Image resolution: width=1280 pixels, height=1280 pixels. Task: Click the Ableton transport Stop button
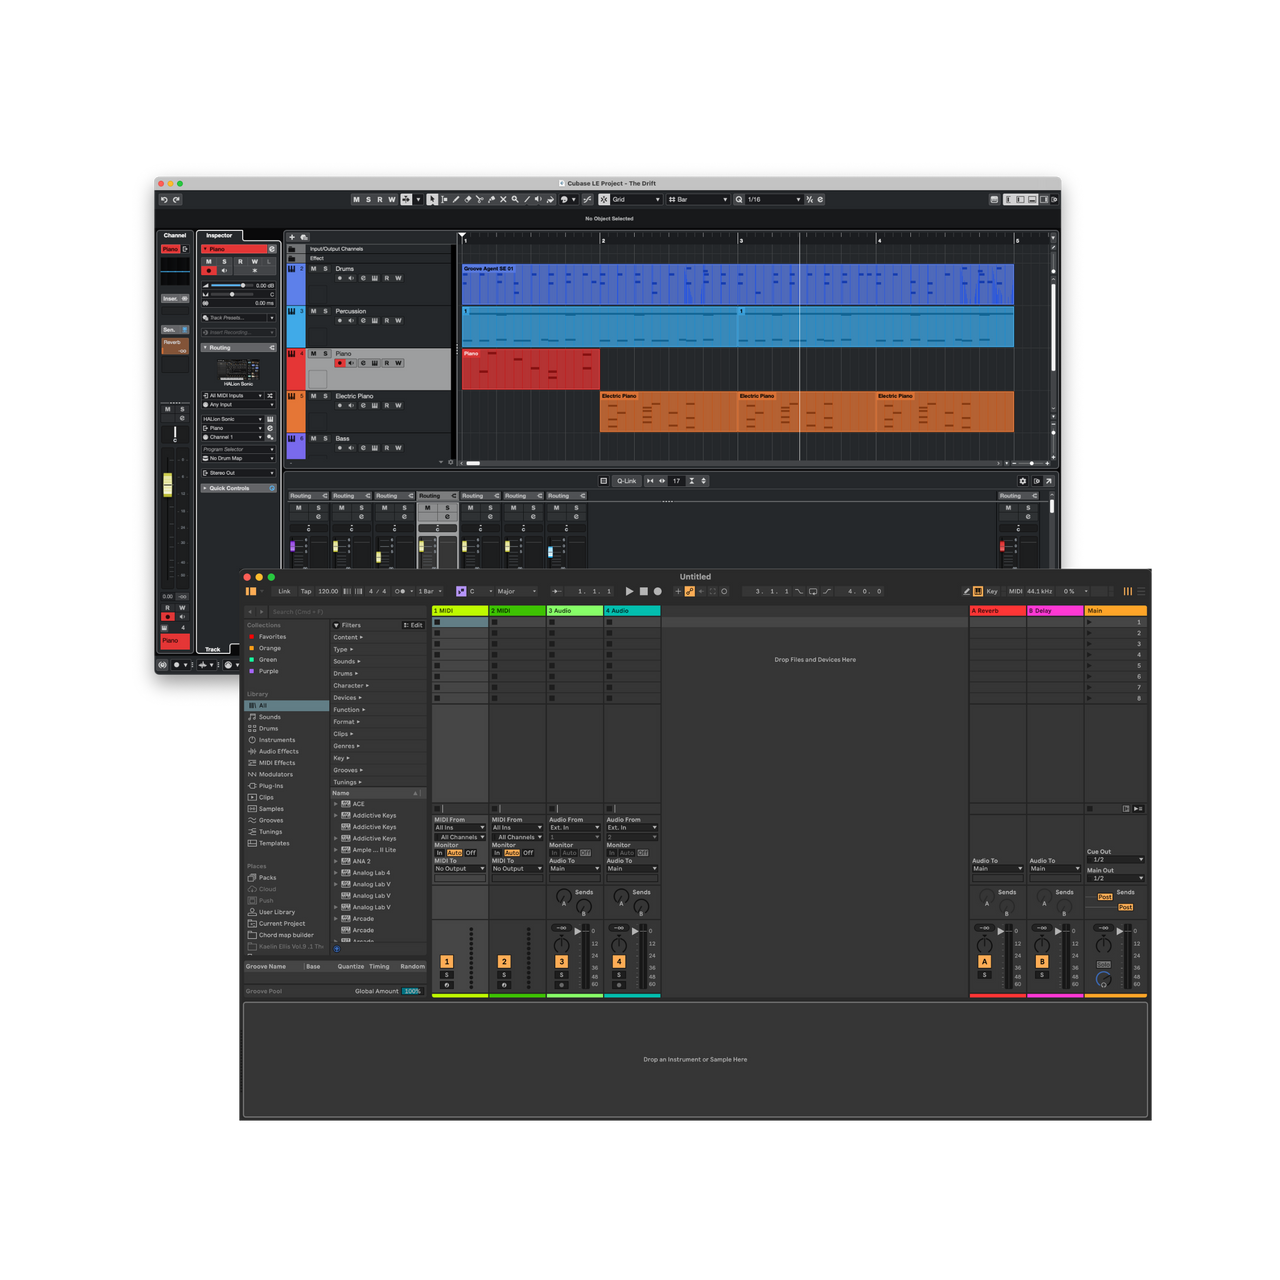point(643,591)
